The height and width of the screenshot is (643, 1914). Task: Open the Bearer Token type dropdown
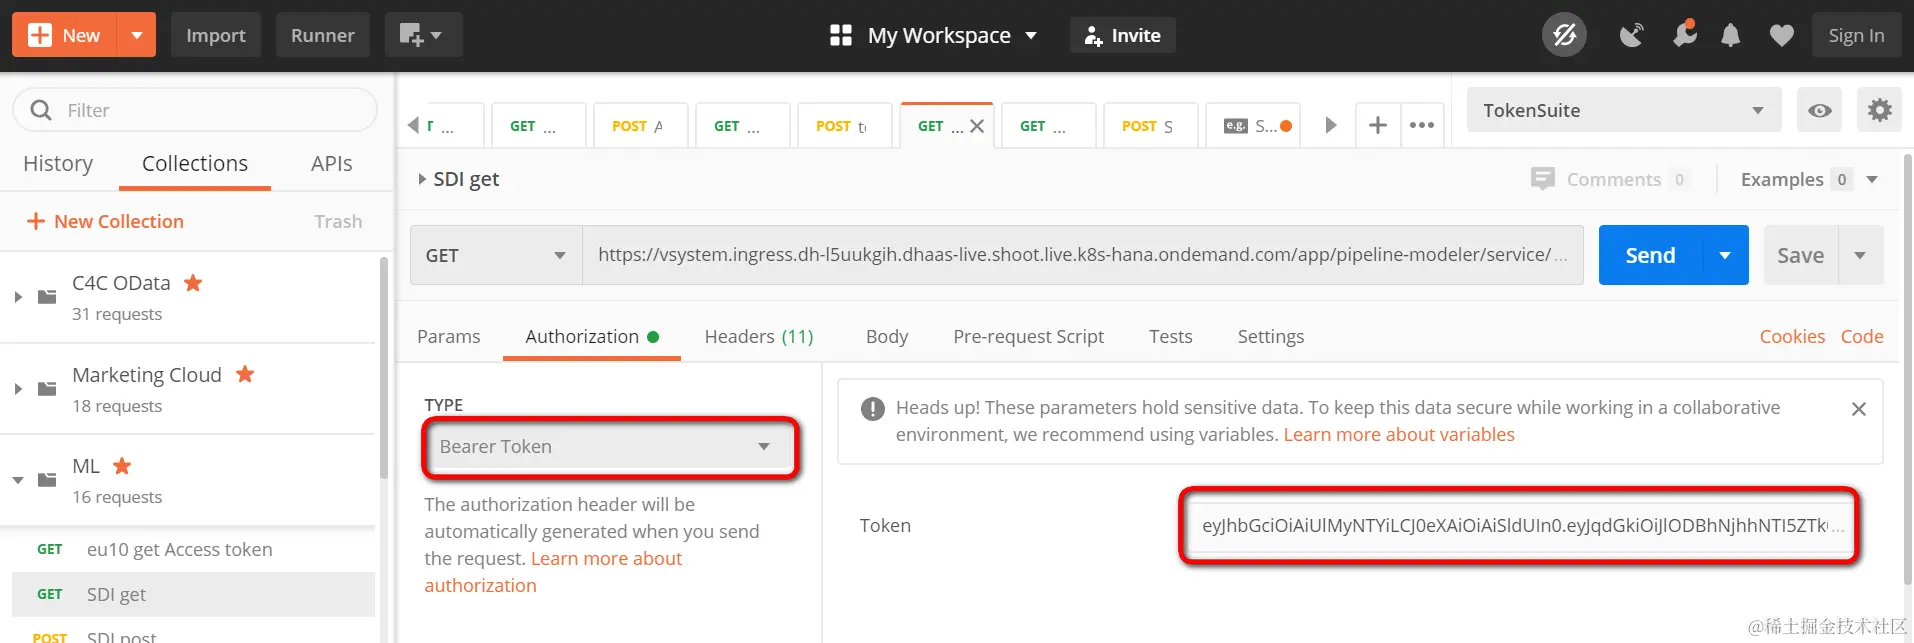click(610, 447)
